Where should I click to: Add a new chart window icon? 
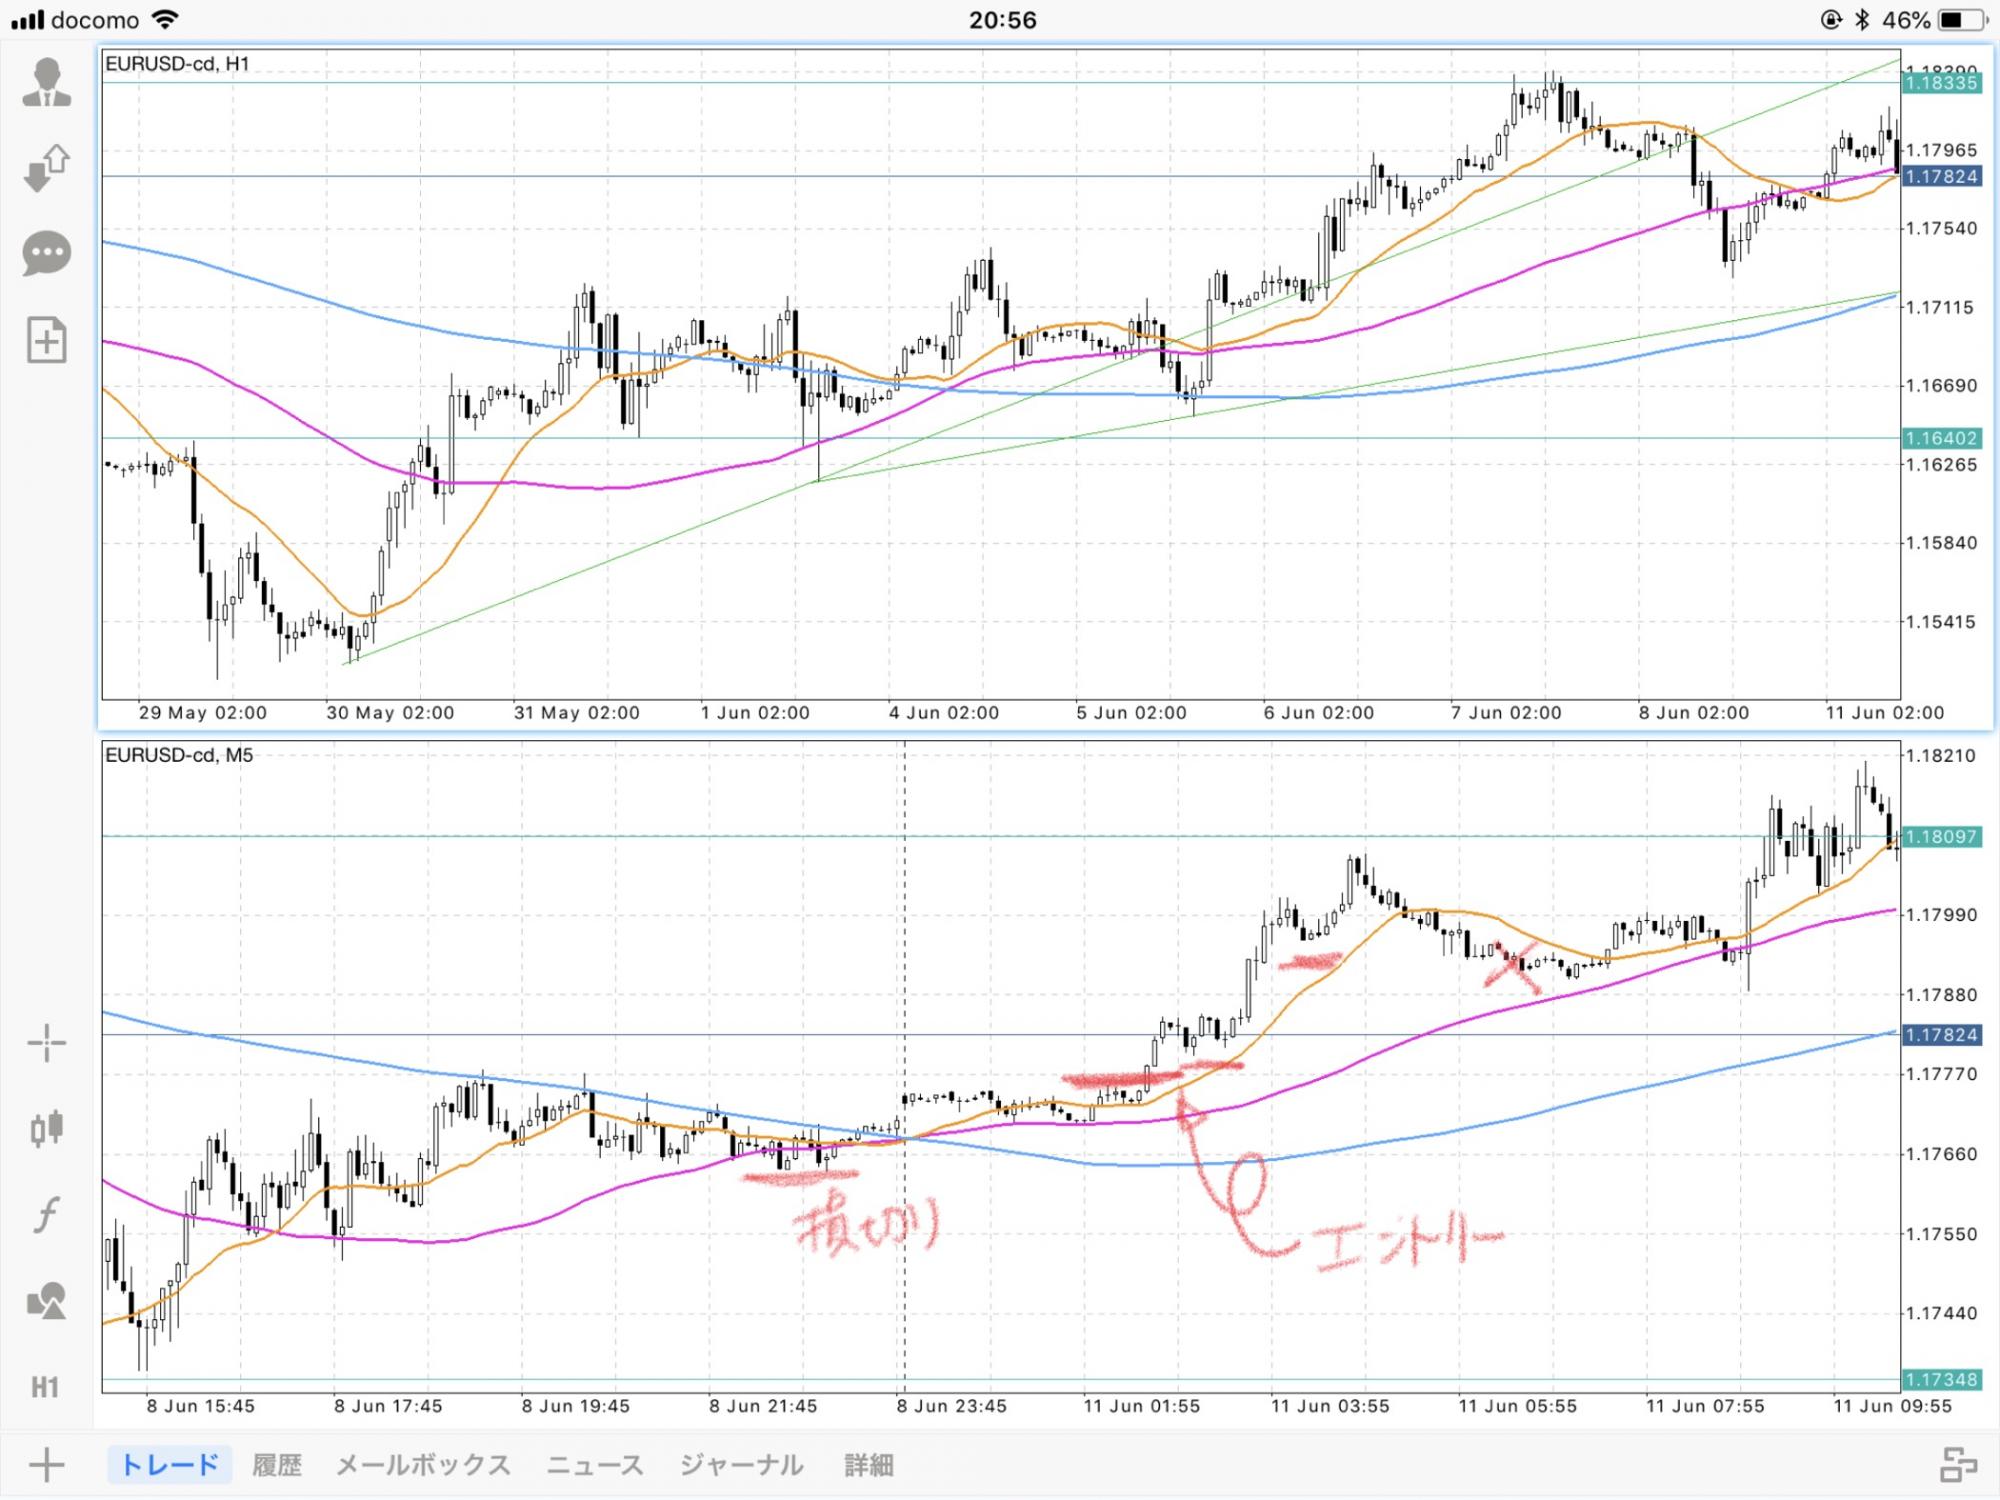(x=46, y=340)
